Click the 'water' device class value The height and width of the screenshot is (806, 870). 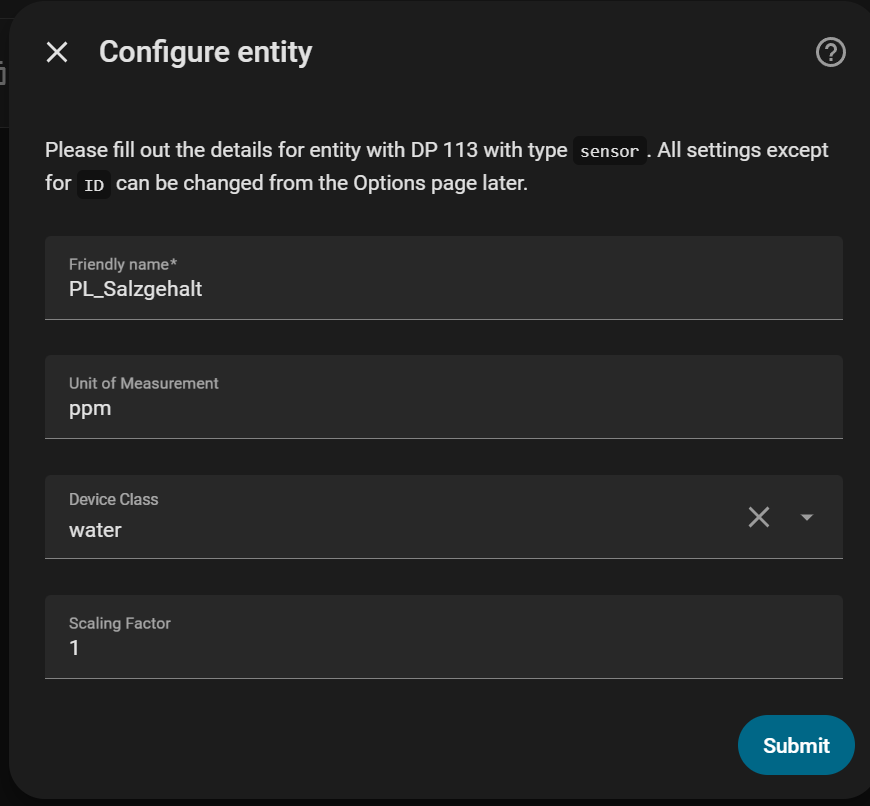95,530
